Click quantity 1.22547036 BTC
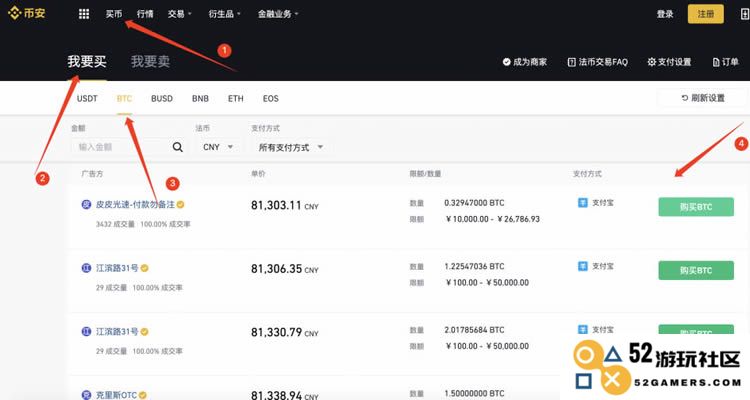The image size is (750, 400). click(474, 267)
